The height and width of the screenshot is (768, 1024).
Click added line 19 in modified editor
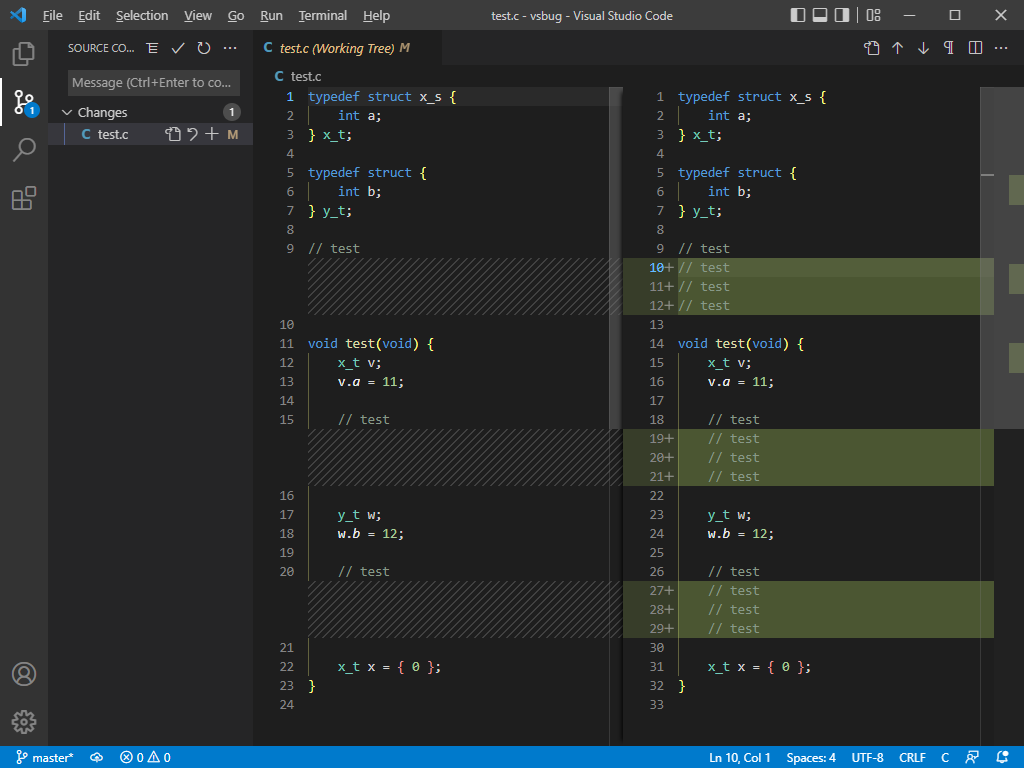coord(808,439)
